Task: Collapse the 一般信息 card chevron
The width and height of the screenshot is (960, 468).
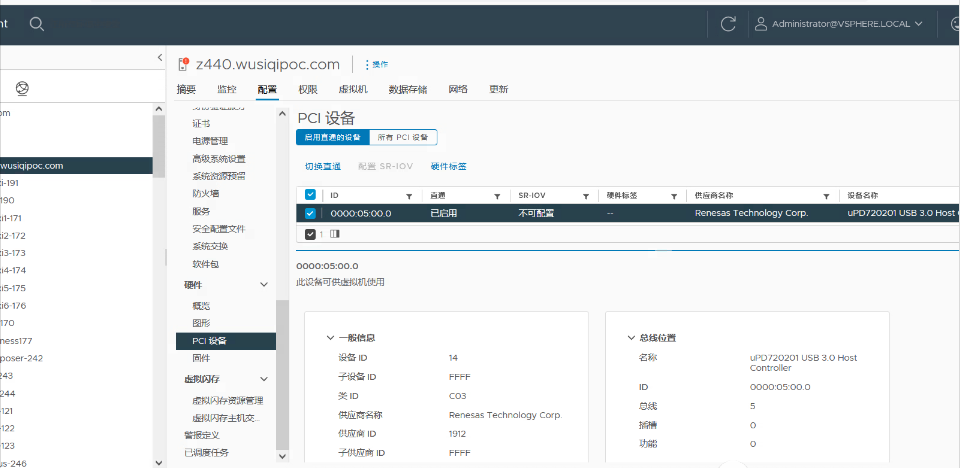Action: pyautogui.click(x=330, y=338)
